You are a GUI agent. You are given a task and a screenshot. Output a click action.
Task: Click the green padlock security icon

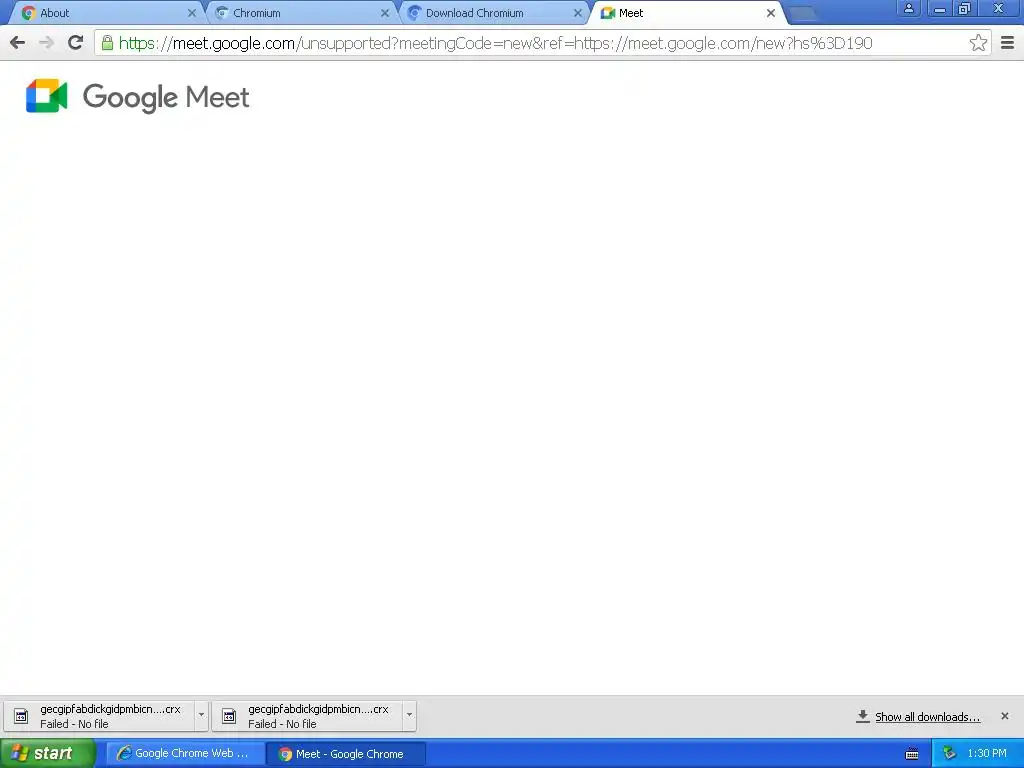pyautogui.click(x=107, y=43)
